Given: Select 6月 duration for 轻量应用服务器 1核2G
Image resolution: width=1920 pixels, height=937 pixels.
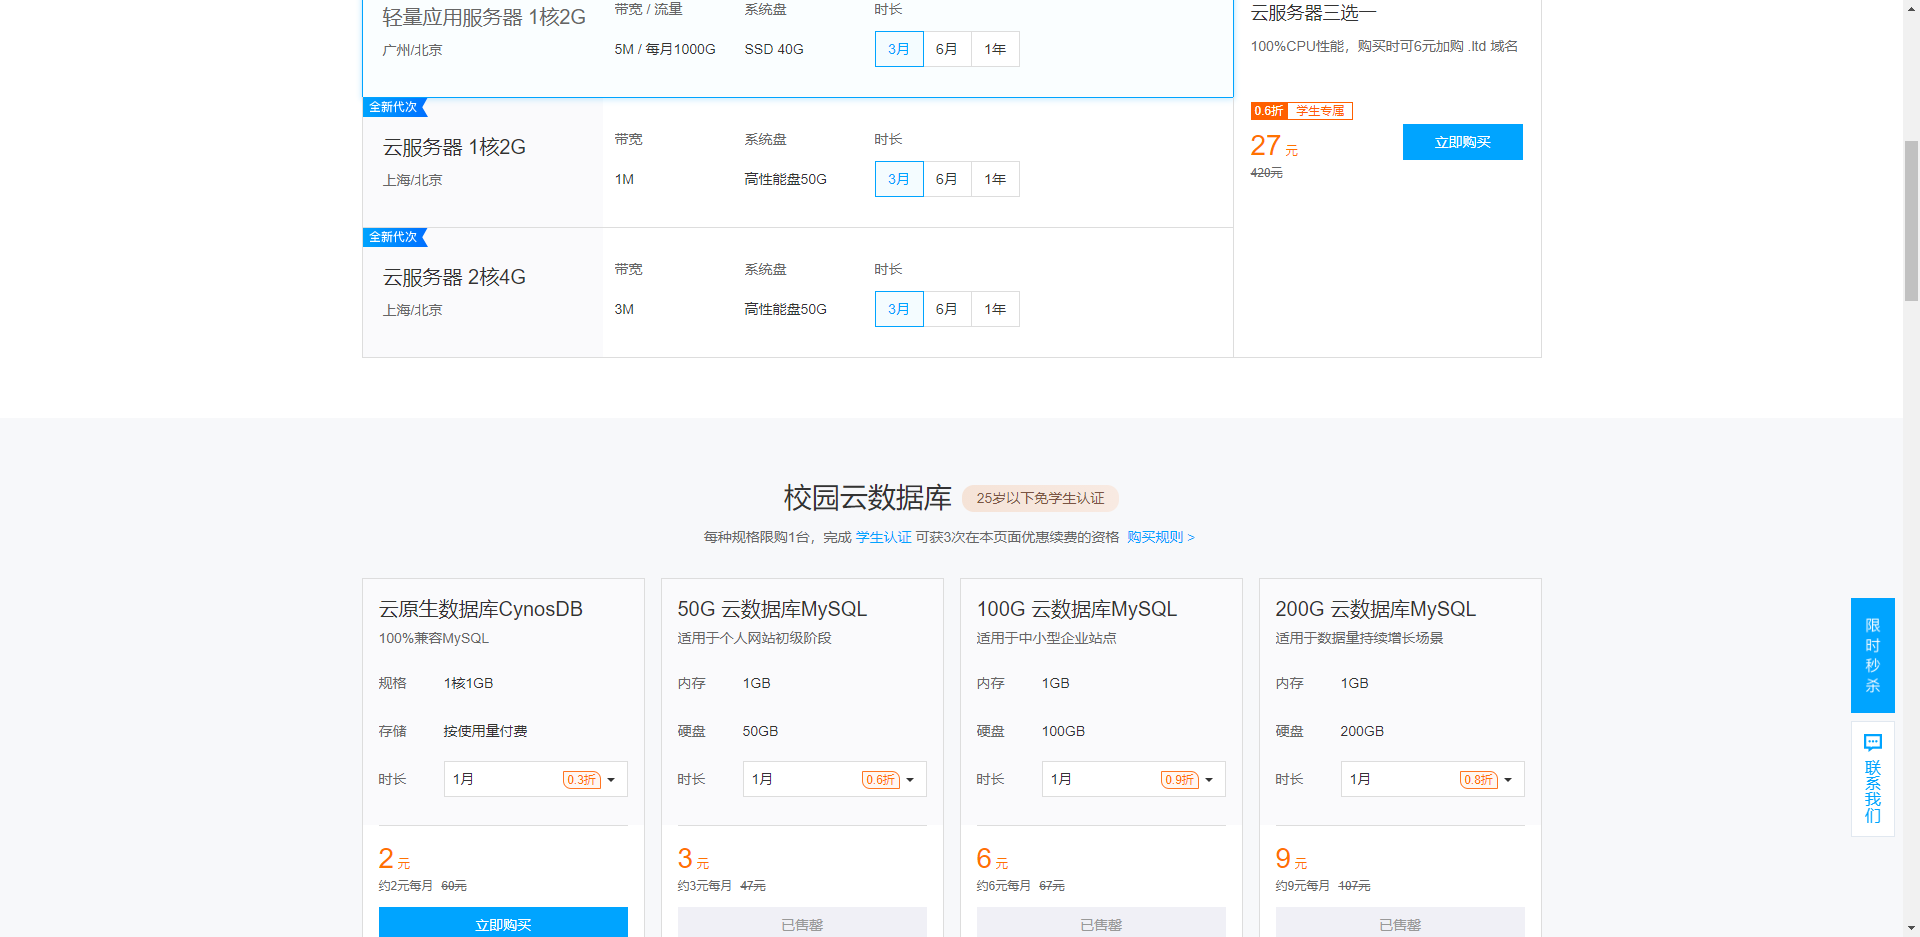Looking at the screenshot, I should point(947,49).
